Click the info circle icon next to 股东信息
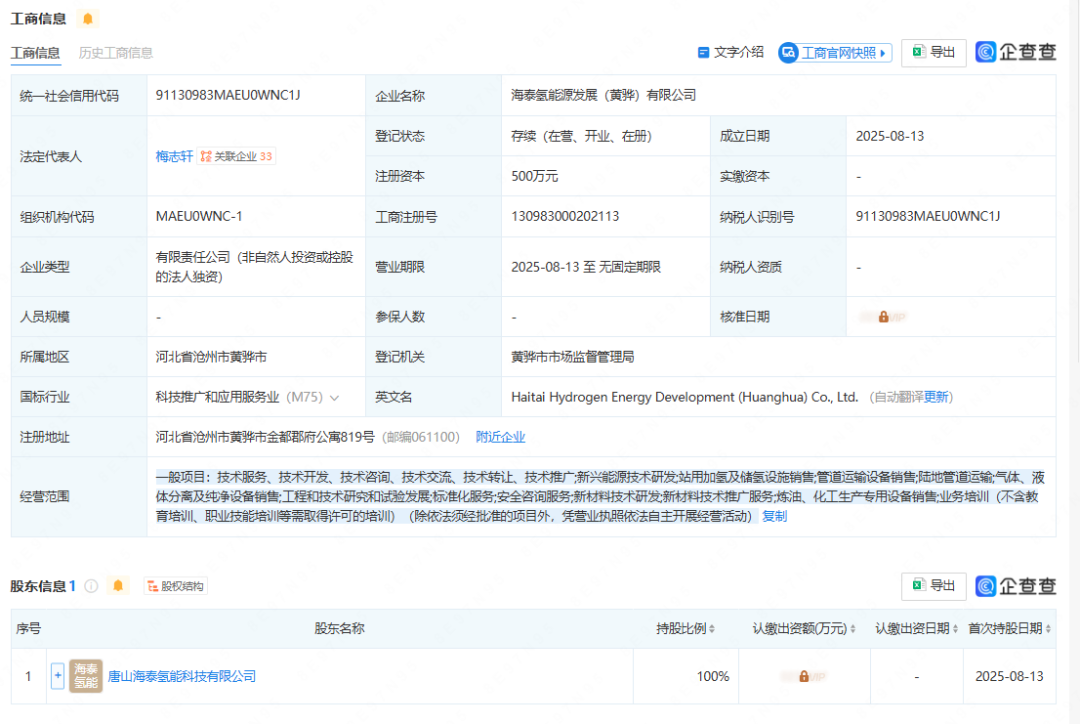The height and width of the screenshot is (724, 1080). (x=91, y=586)
